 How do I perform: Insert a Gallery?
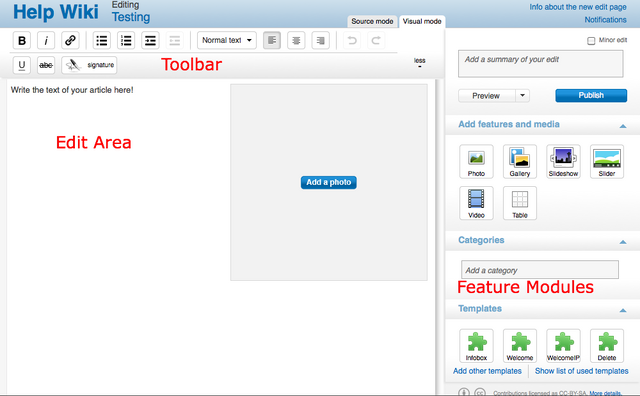point(520,161)
